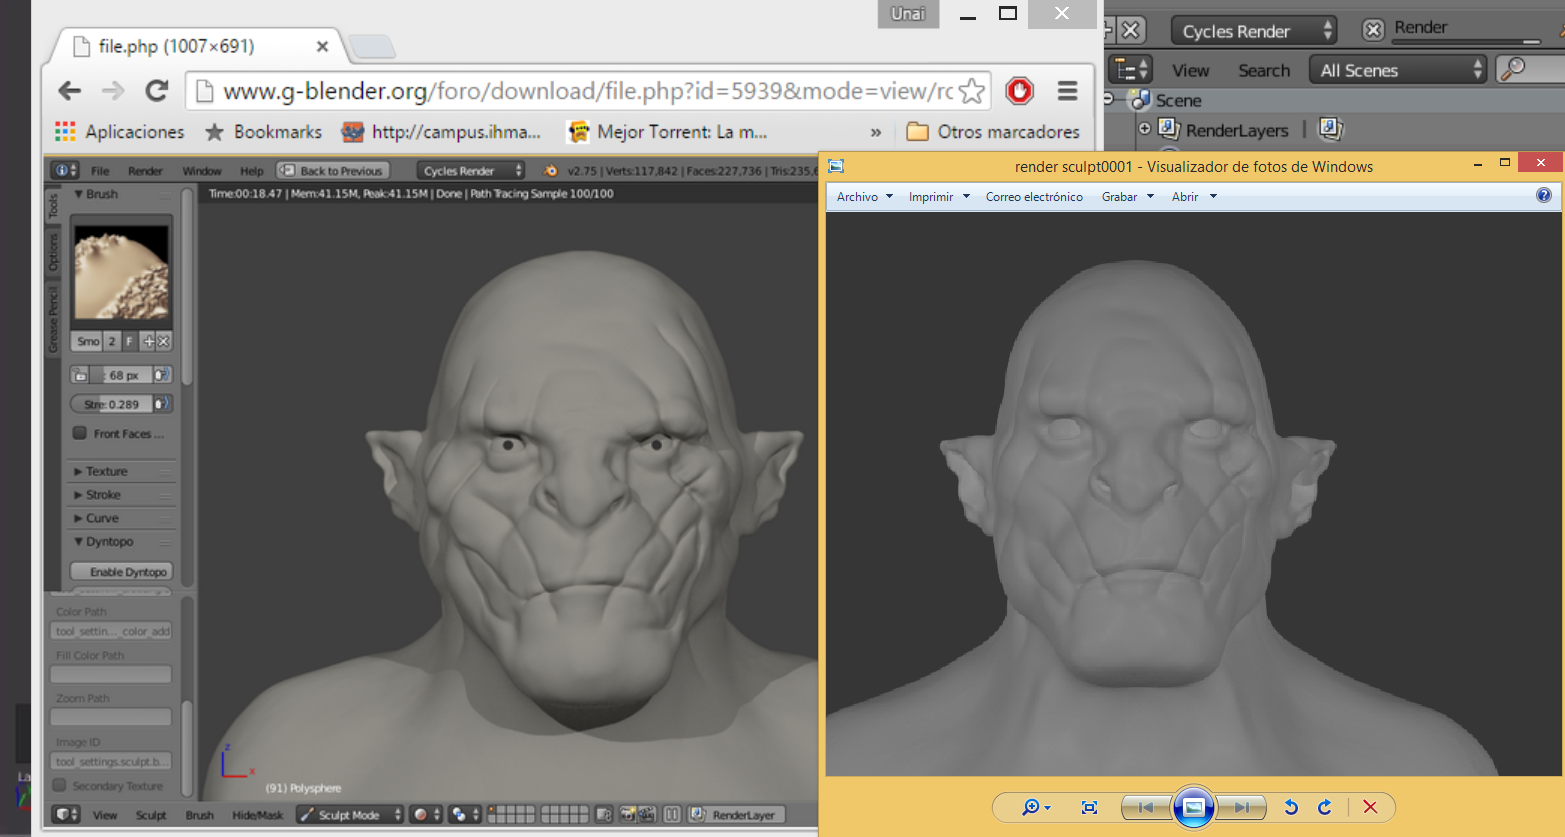Collapse the Scene tree node in outliner
The height and width of the screenshot is (837, 1565).
pos(1109,100)
